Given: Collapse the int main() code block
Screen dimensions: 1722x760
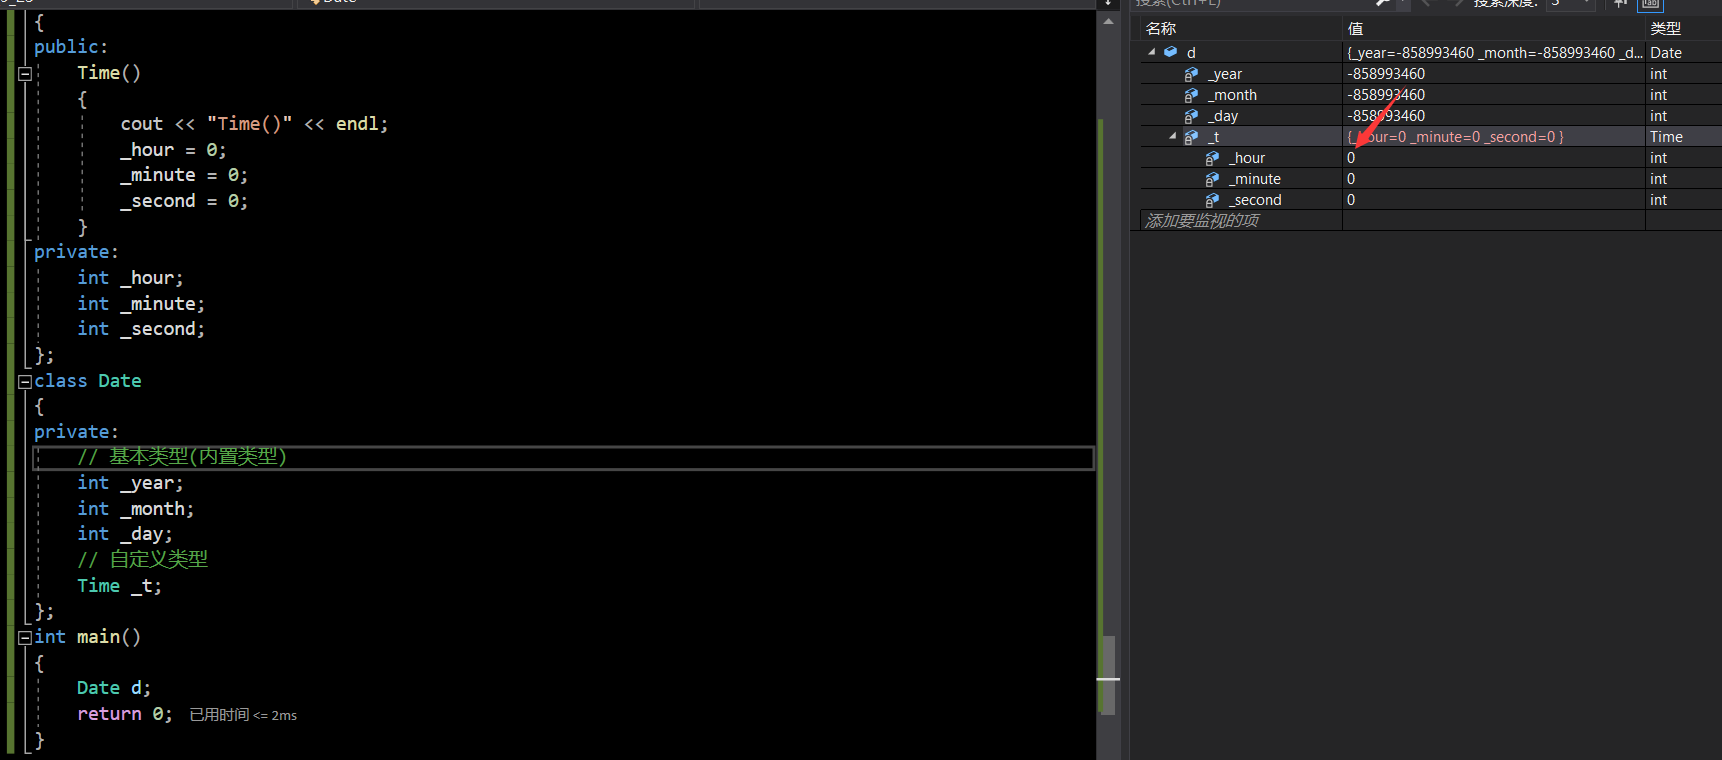Looking at the screenshot, I should pos(25,637).
